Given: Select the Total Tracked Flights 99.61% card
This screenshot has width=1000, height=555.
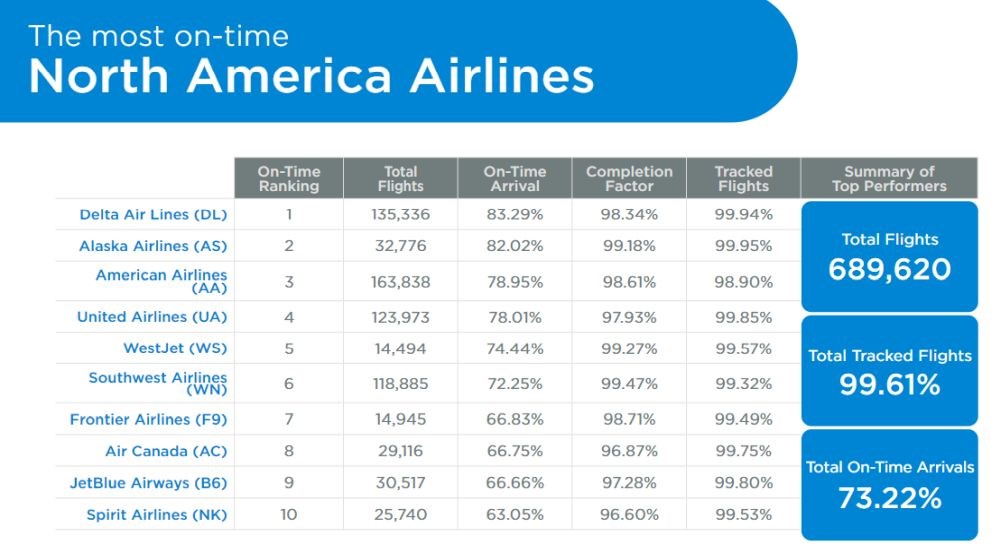Looking at the screenshot, I should pos(889,371).
